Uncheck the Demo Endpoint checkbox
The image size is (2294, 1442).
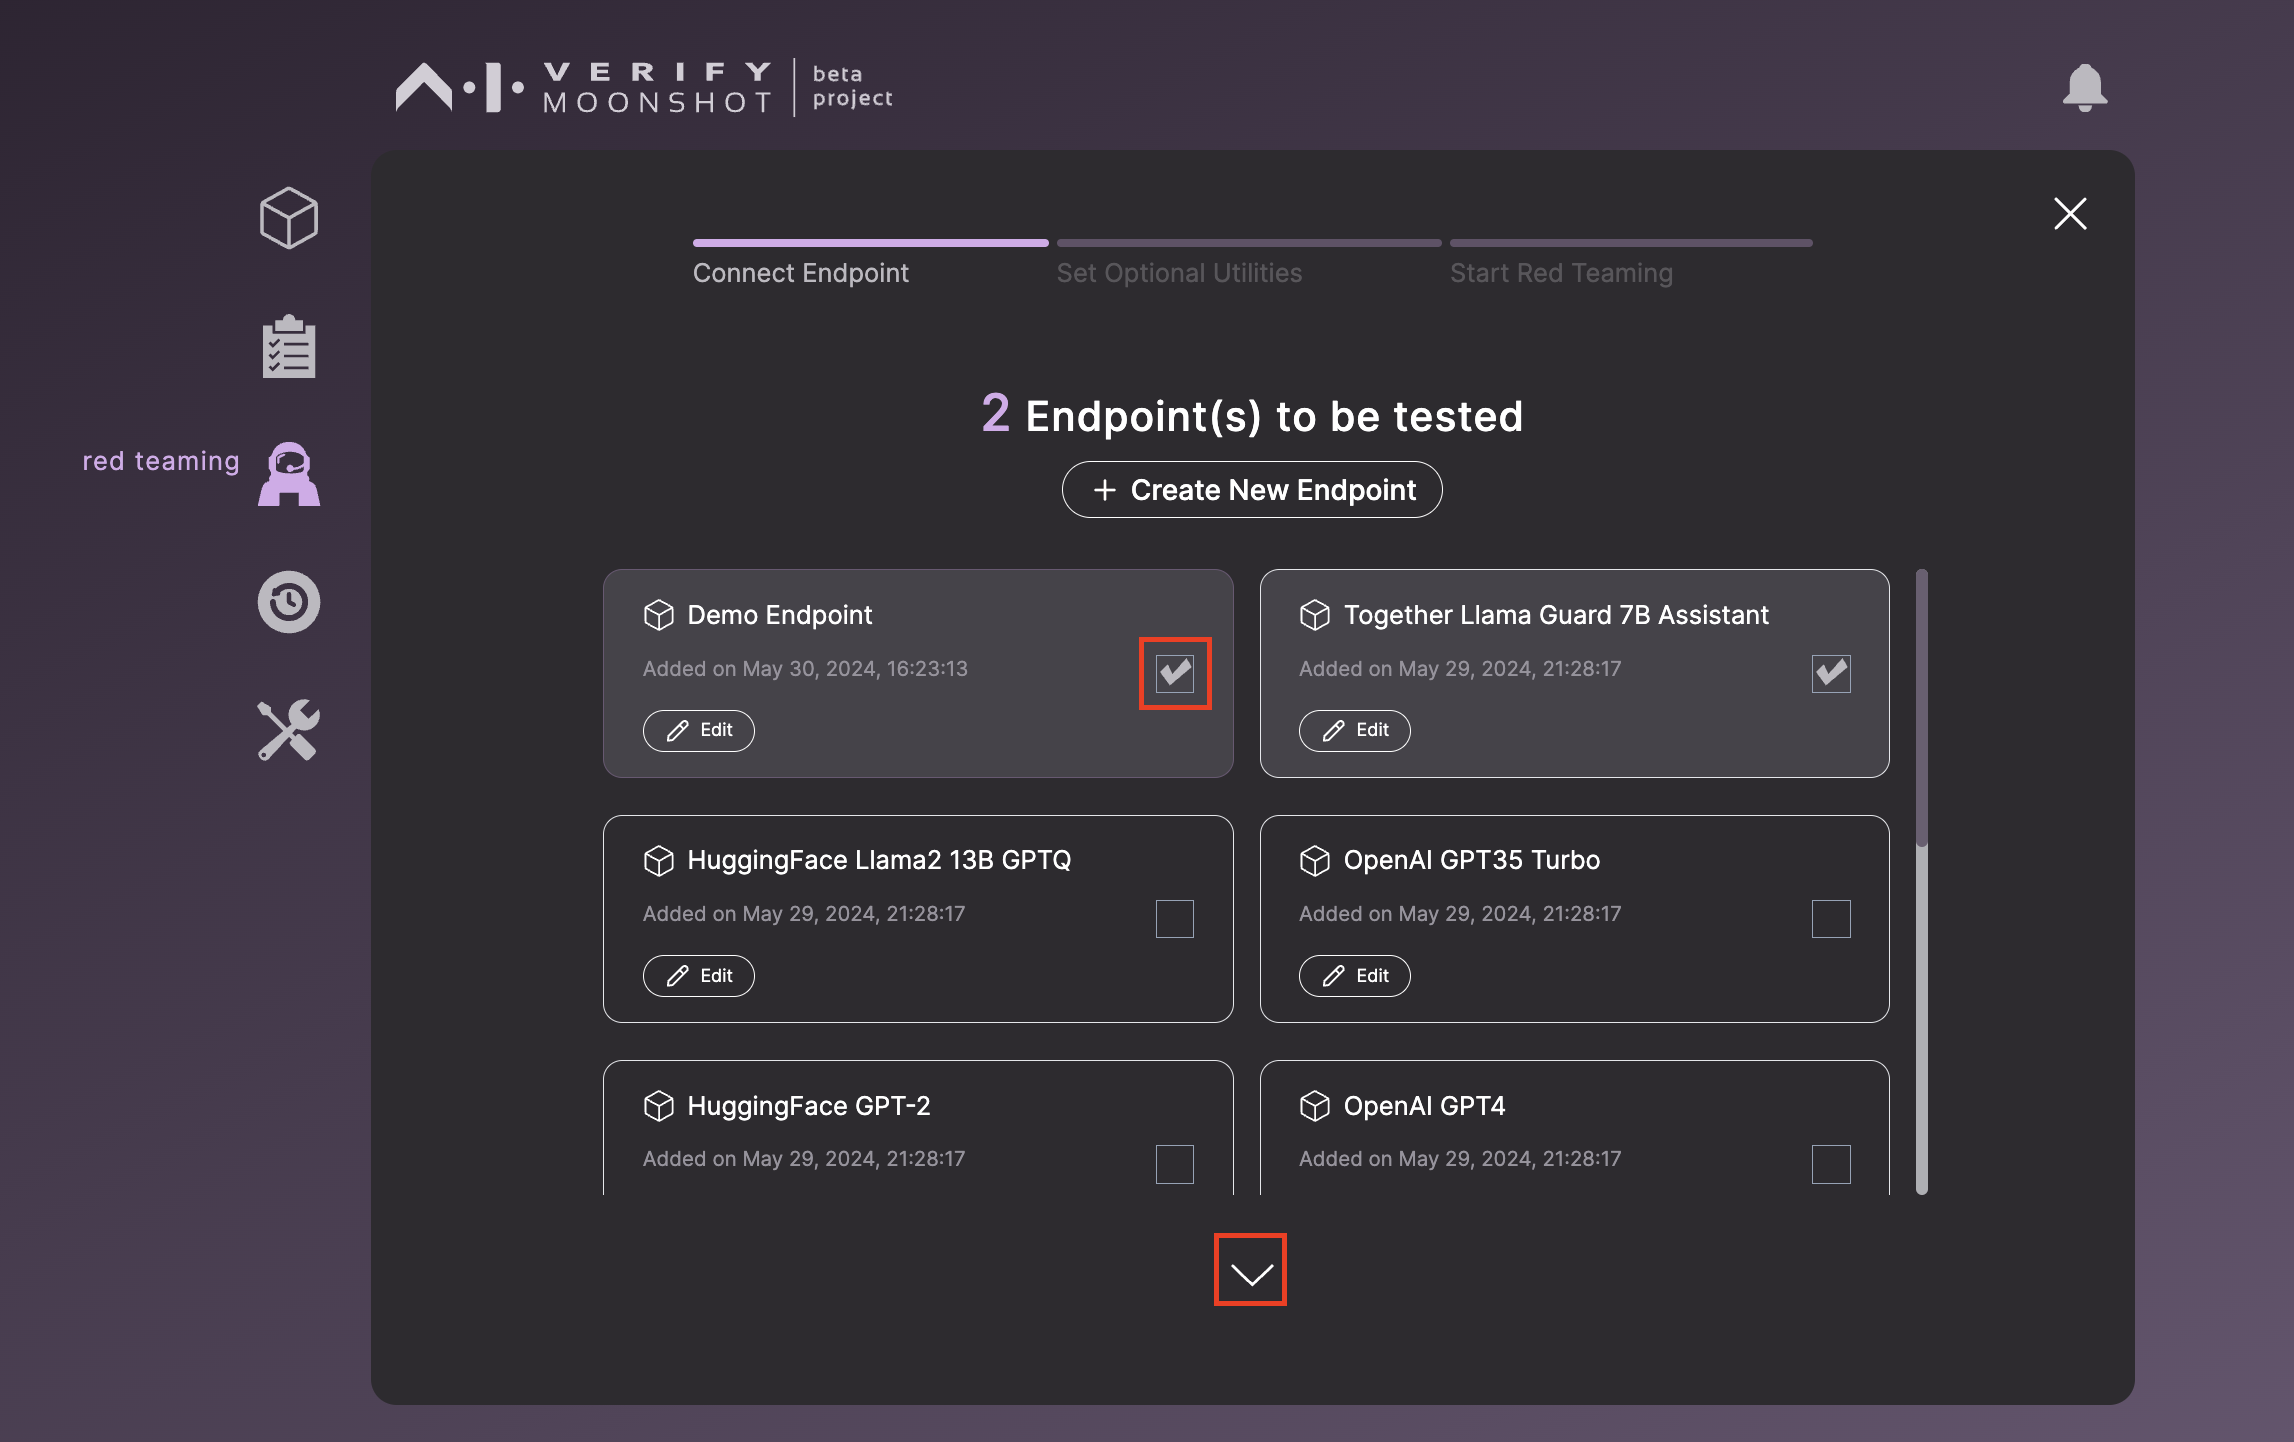coord(1175,673)
